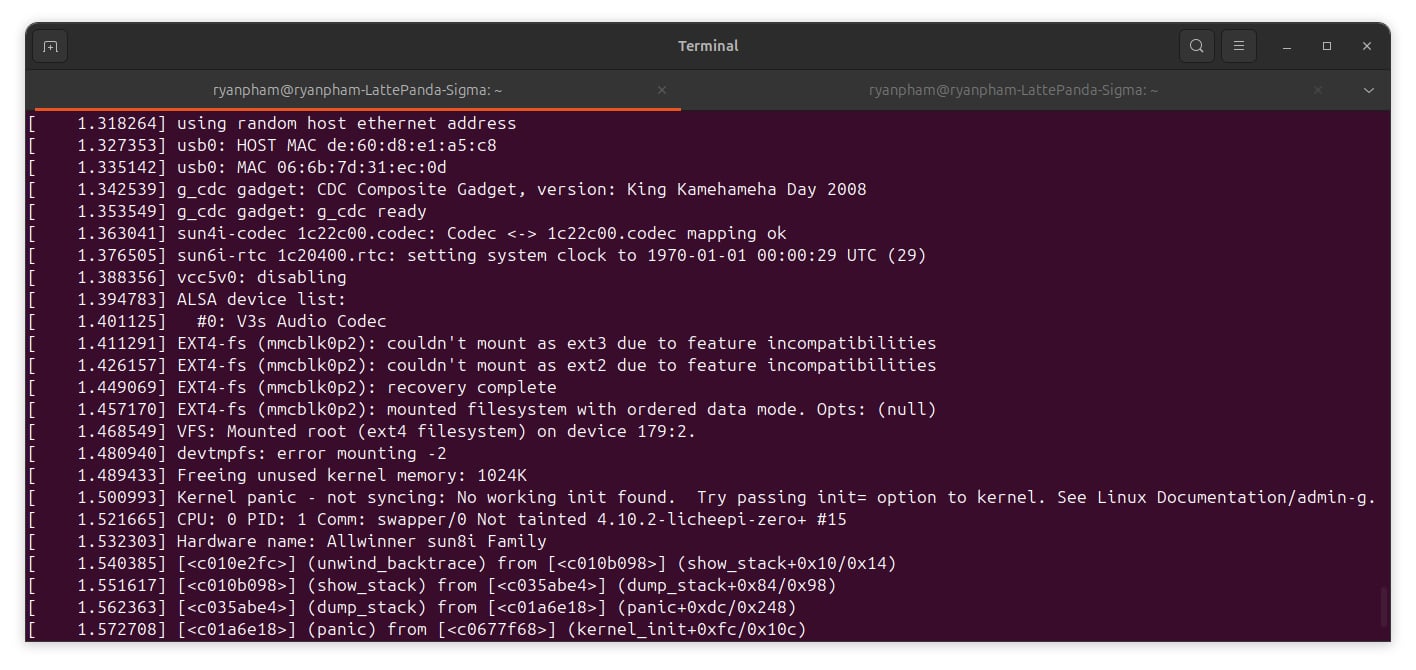This screenshot has height=670, width=1416.
Task: Click the search icon in the header bar
Action: click(1196, 46)
